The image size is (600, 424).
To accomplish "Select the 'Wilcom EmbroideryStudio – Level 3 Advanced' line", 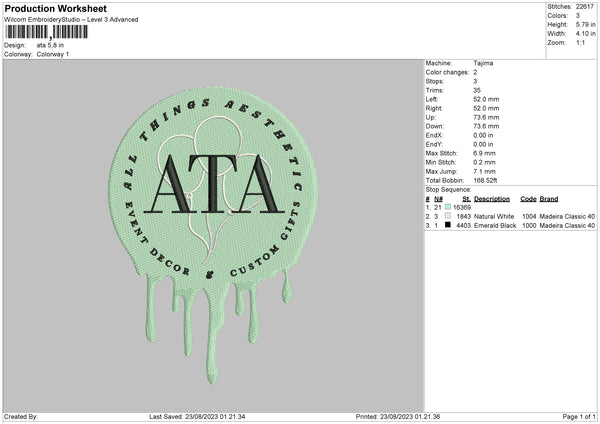I will tap(71, 20).
